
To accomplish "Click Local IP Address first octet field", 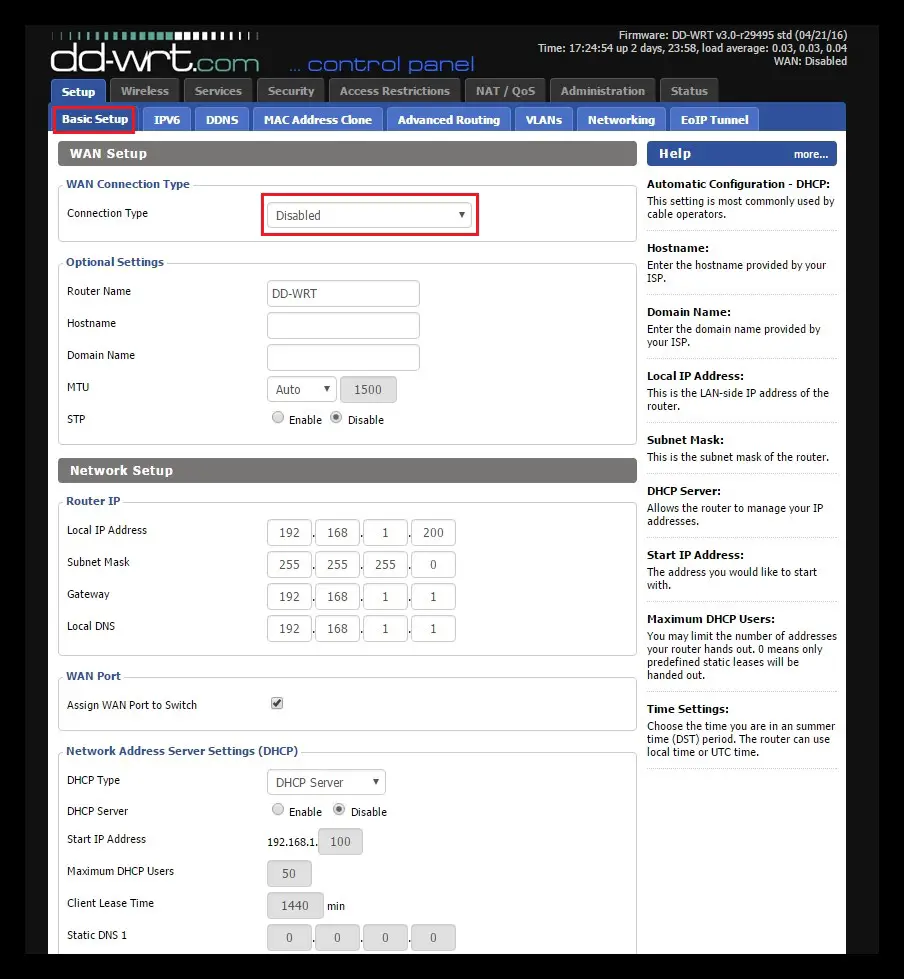I will (x=289, y=533).
